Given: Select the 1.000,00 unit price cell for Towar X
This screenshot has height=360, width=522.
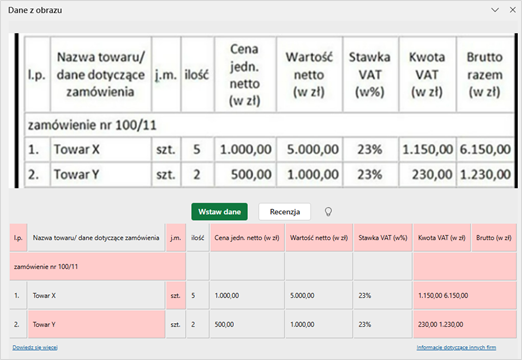Looking at the screenshot, I should click(247, 295).
